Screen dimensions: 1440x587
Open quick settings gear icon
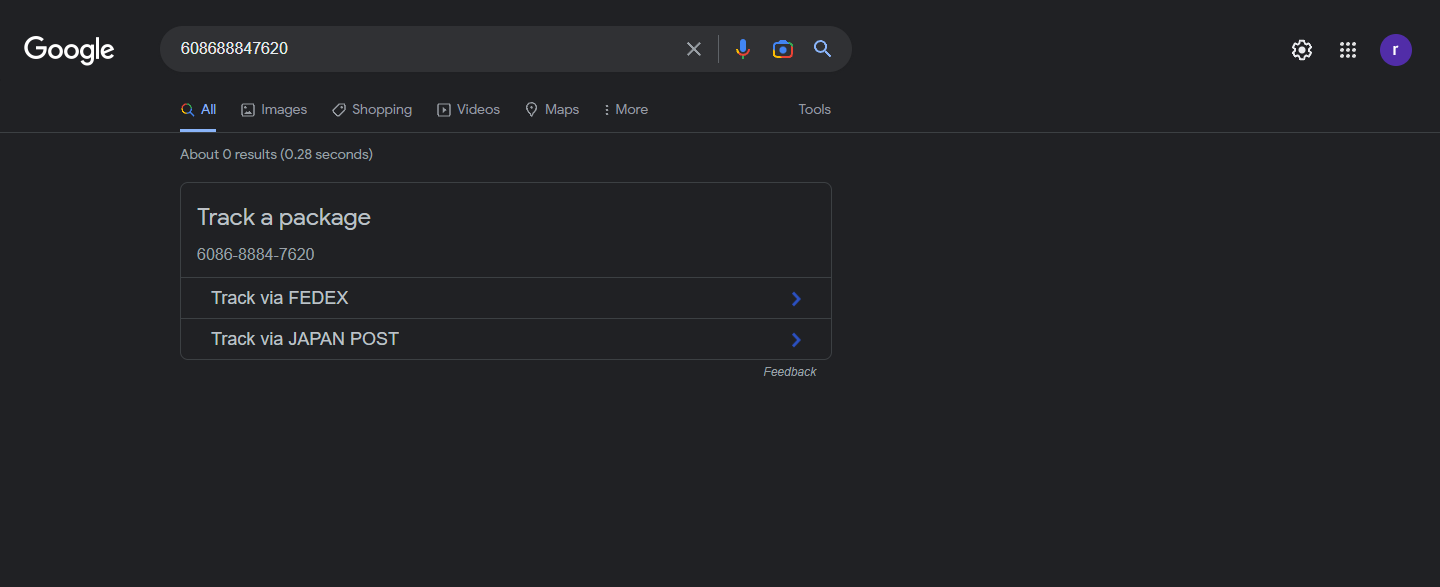1302,50
